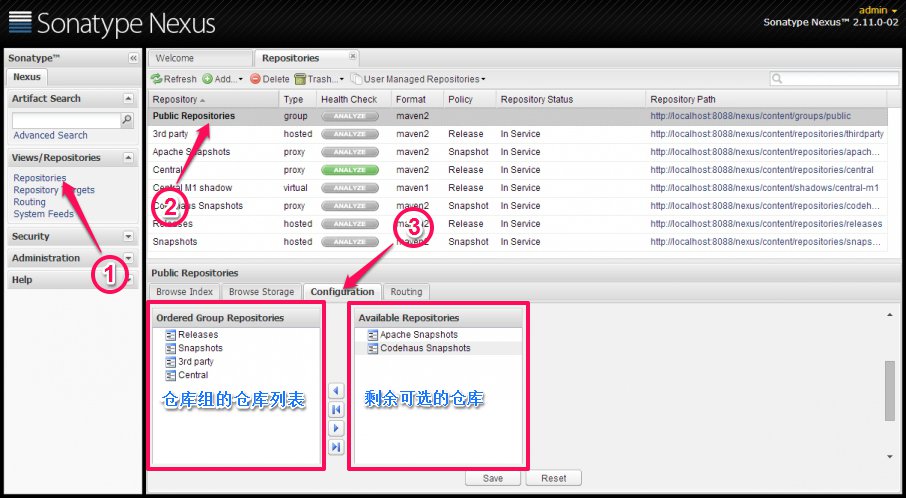Click the scroll-down arrow of configuration panel
906x498 pixels.
coord(890,457)
